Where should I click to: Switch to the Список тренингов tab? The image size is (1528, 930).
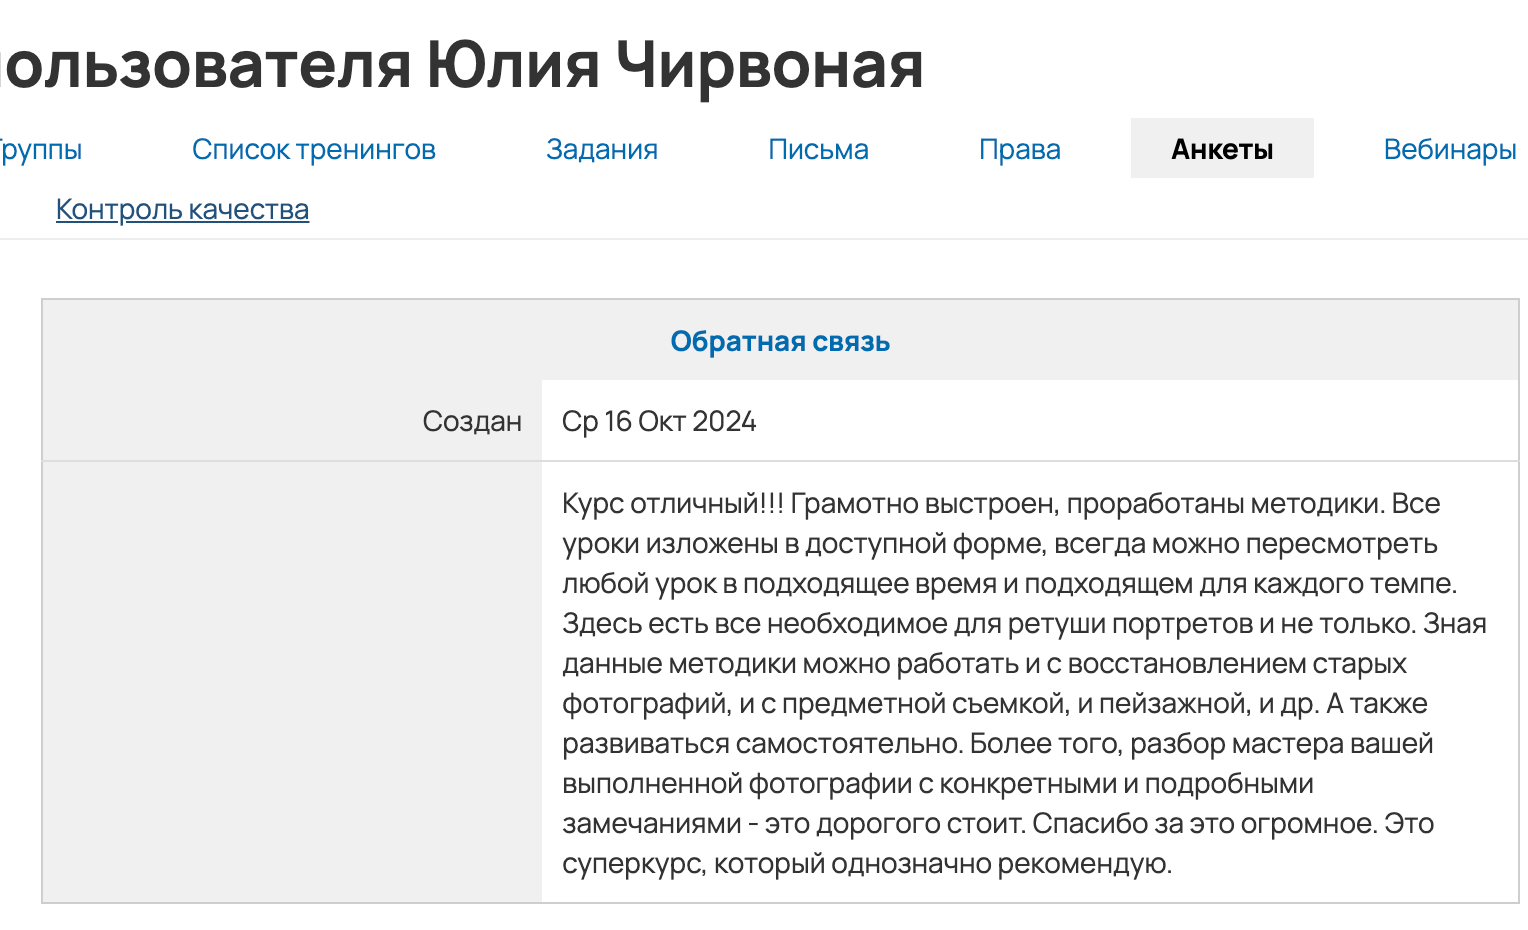click(x=313, y=149)
